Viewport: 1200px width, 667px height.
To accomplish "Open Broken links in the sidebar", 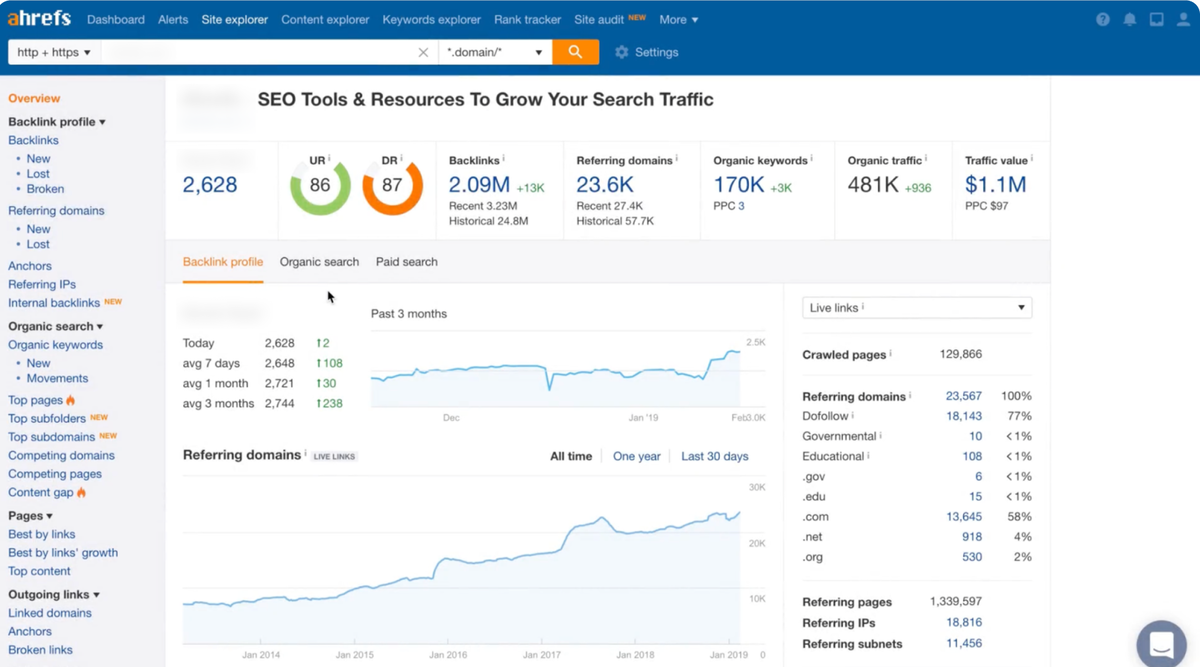I will pyautogui.click(x=40, y=650).
